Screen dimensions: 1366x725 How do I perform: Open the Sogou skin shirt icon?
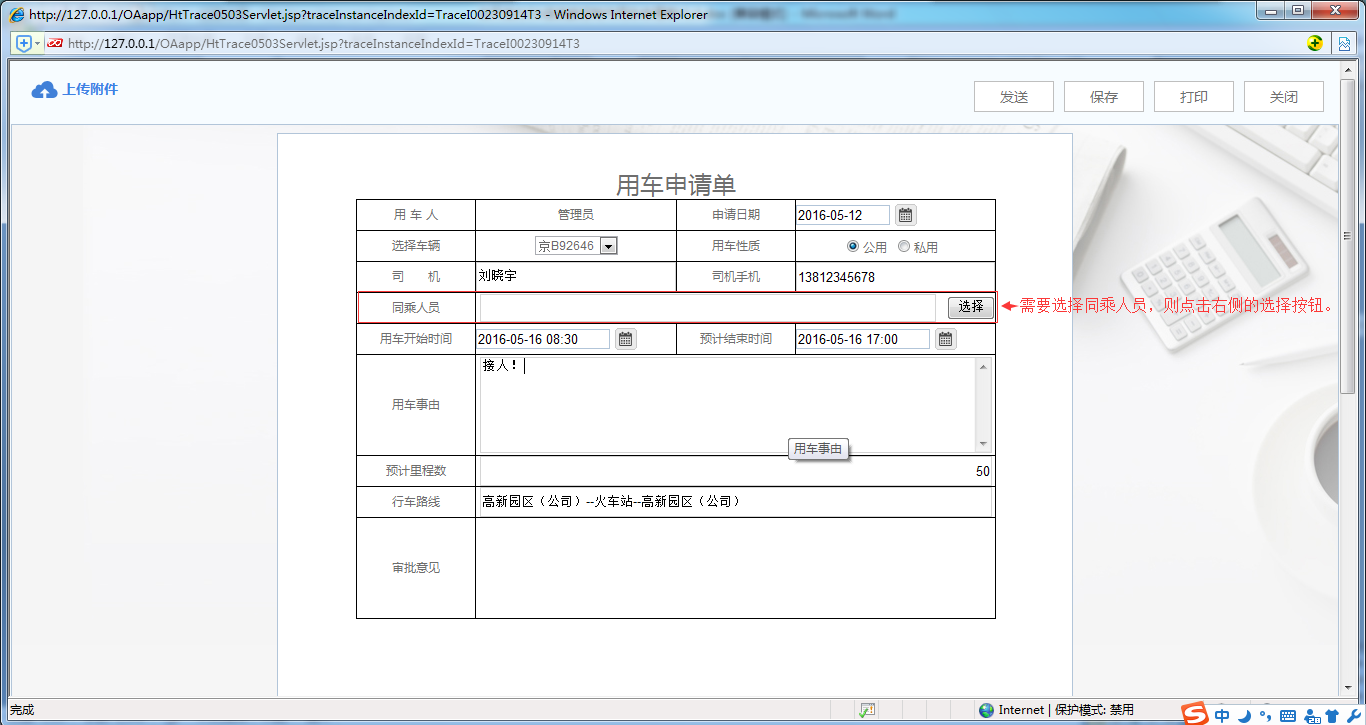1334,716
